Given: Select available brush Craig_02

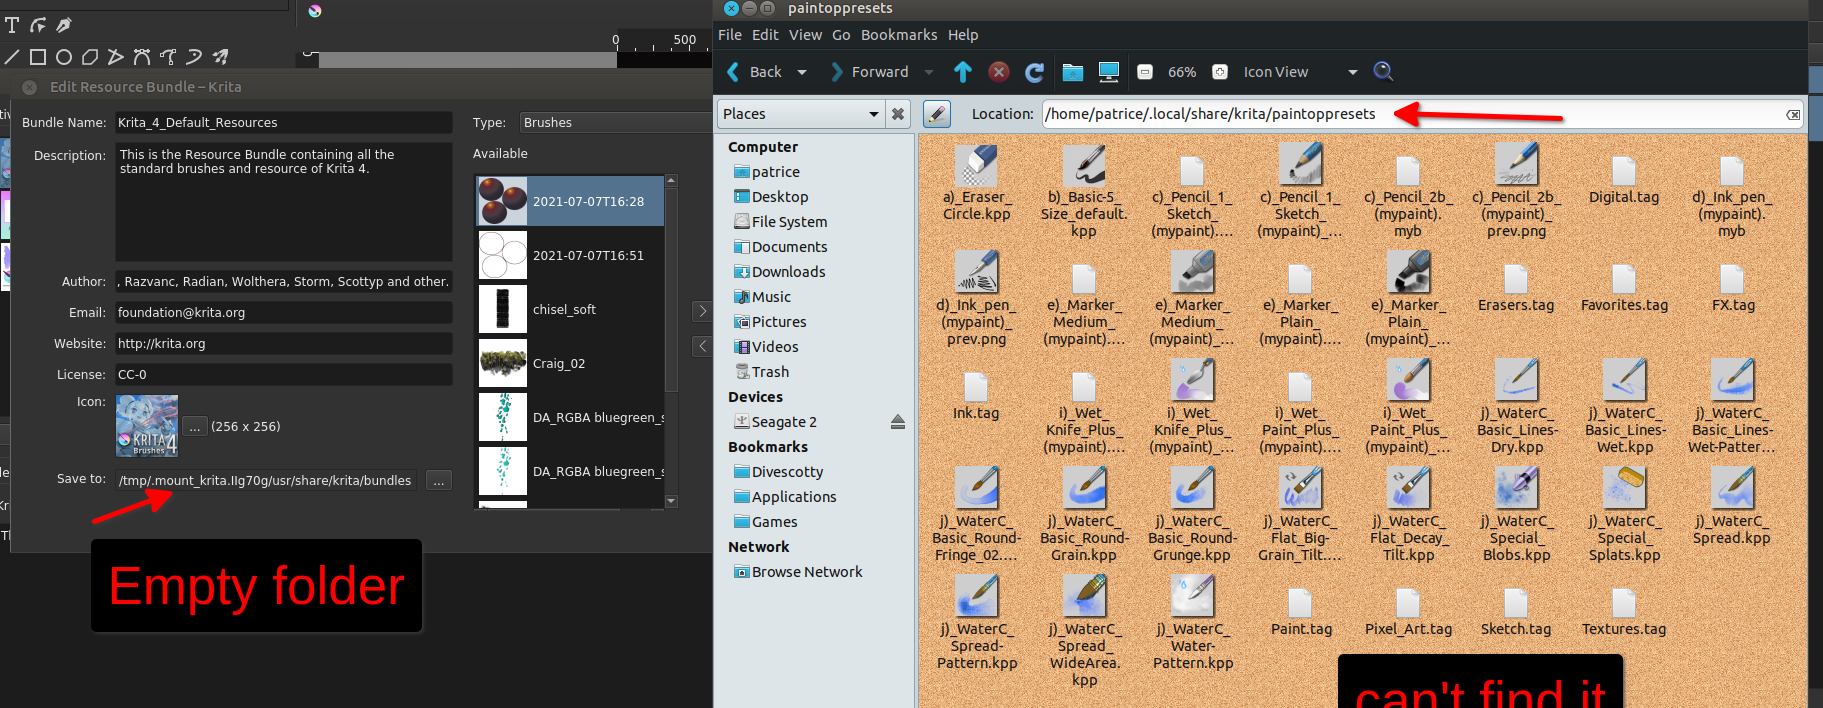Looking at the screenshot, I should 570,364.
